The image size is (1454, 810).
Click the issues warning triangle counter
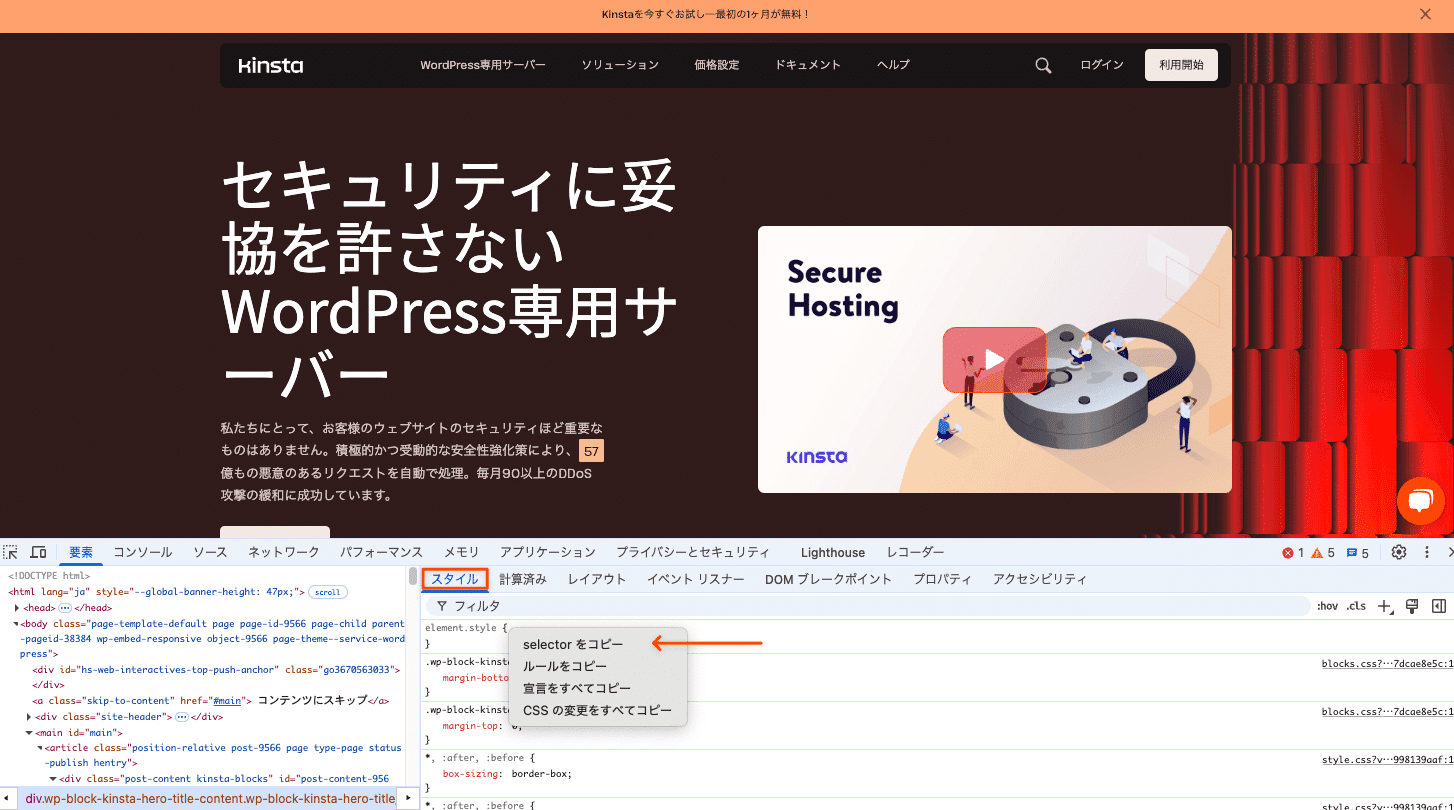[1318, 551]
